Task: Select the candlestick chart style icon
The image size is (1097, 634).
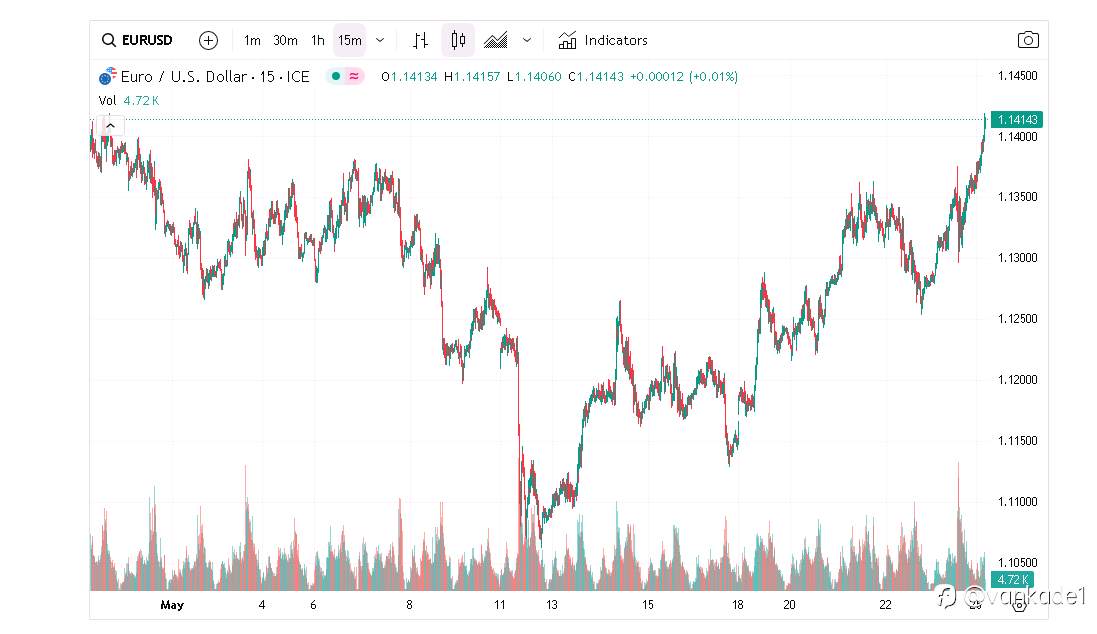Action: pos(458,40)
